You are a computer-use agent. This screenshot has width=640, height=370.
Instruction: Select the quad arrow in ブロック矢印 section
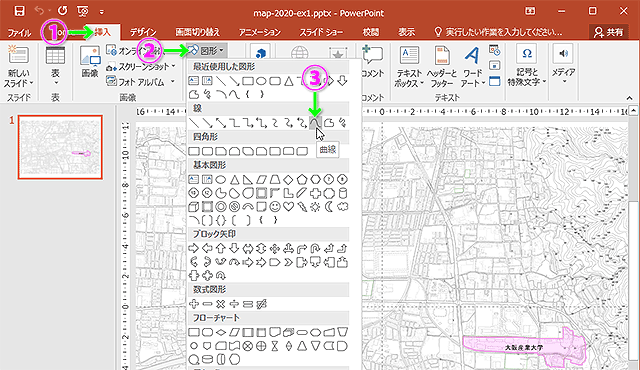pyautogui.click(x=275, y=248)
